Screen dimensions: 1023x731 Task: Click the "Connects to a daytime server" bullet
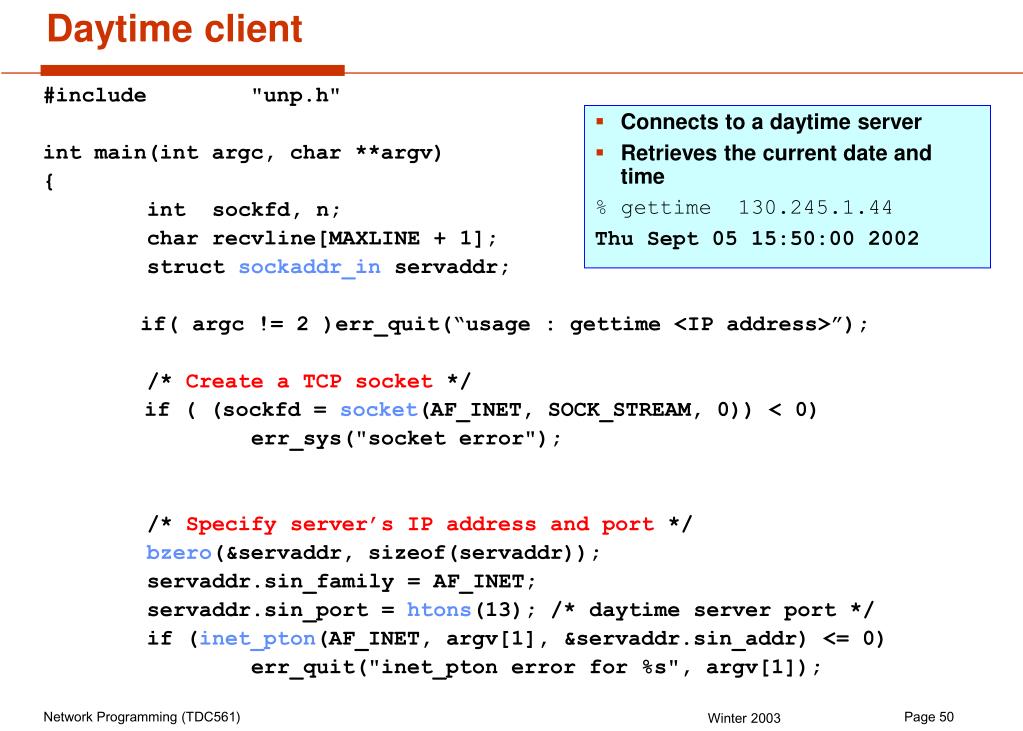[x=771, y=122]
